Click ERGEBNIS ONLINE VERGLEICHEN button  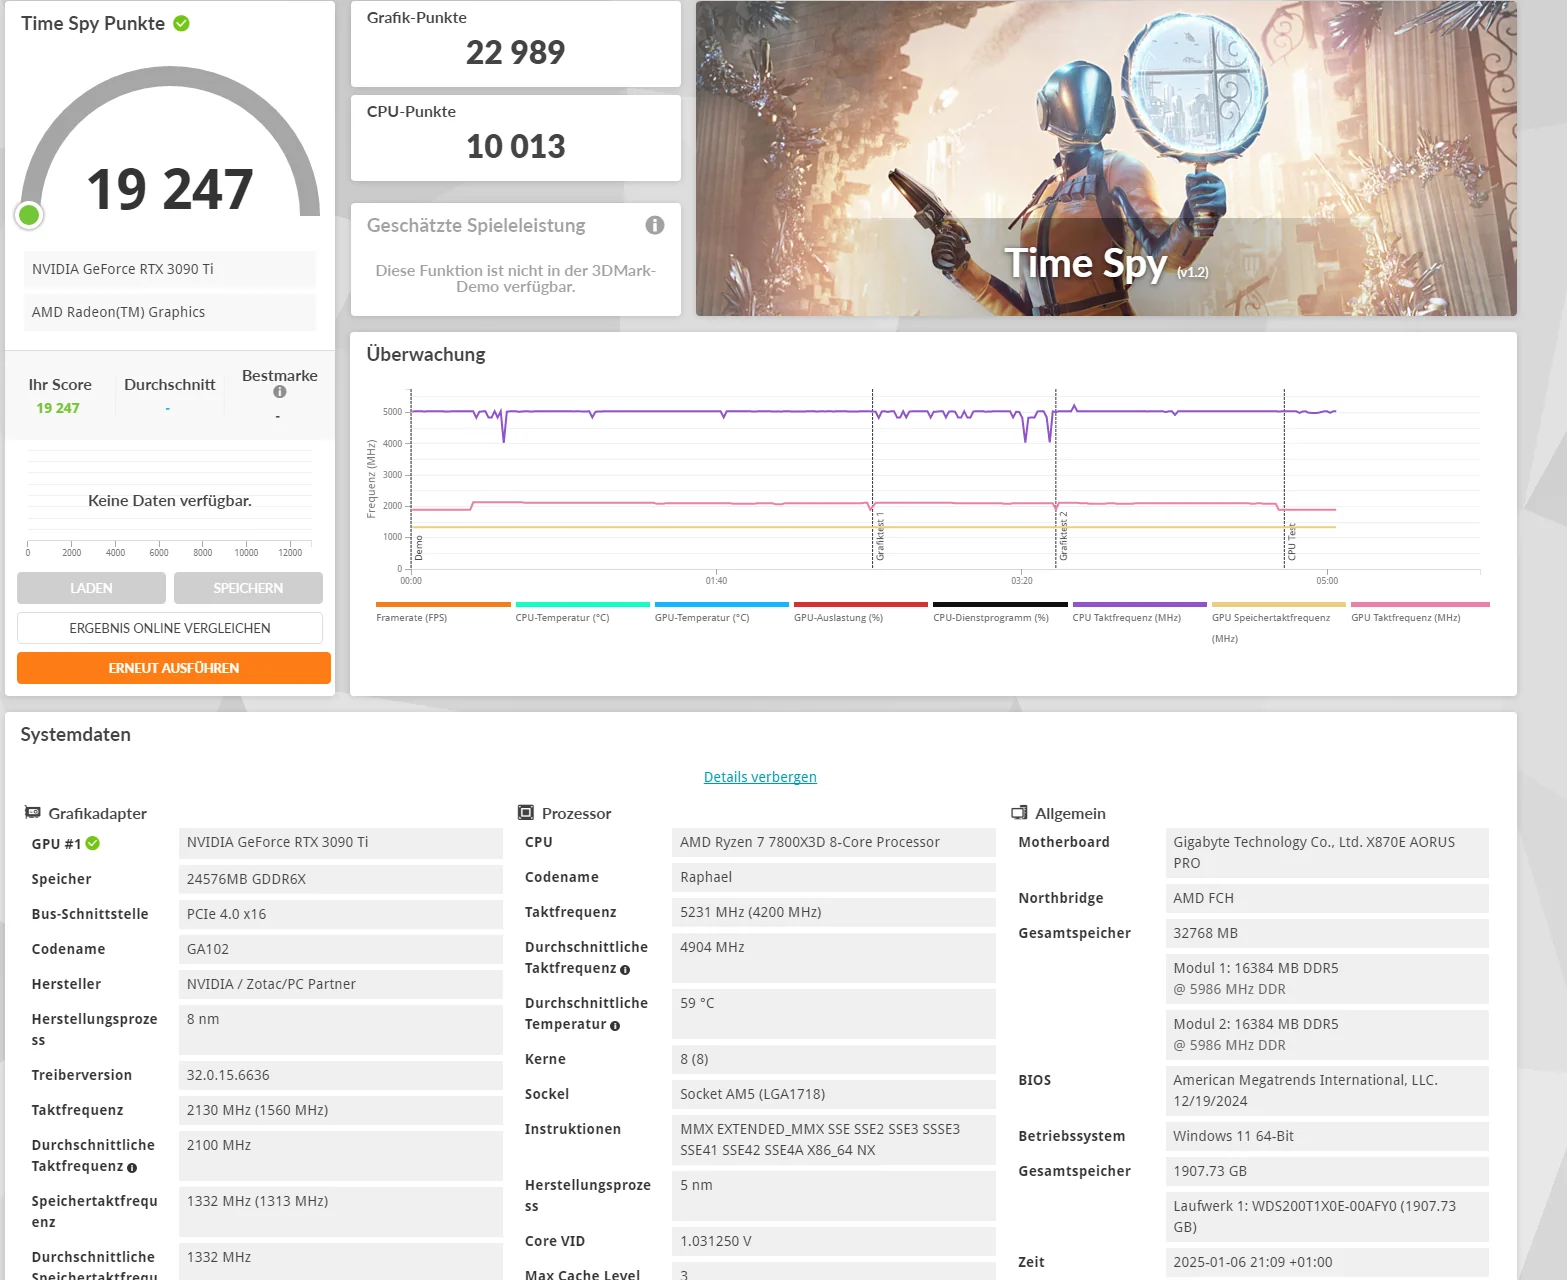click(170, 628)
